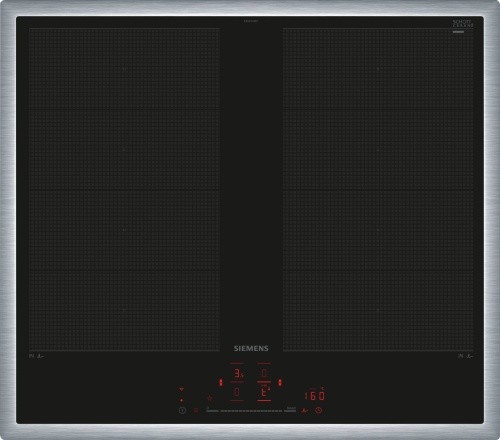Tap the red timer clock symbol

(318, 410)
